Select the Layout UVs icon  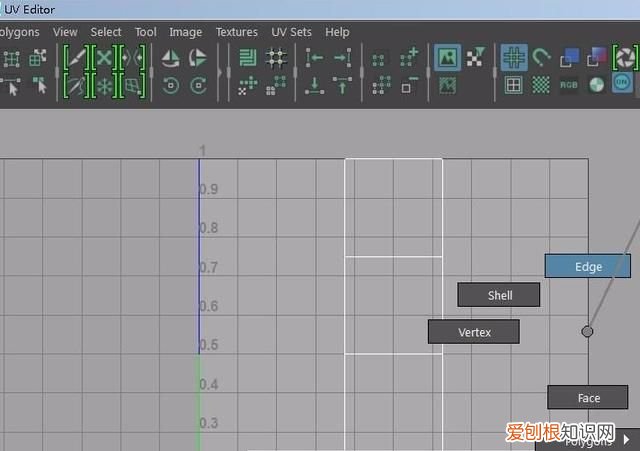248,58
